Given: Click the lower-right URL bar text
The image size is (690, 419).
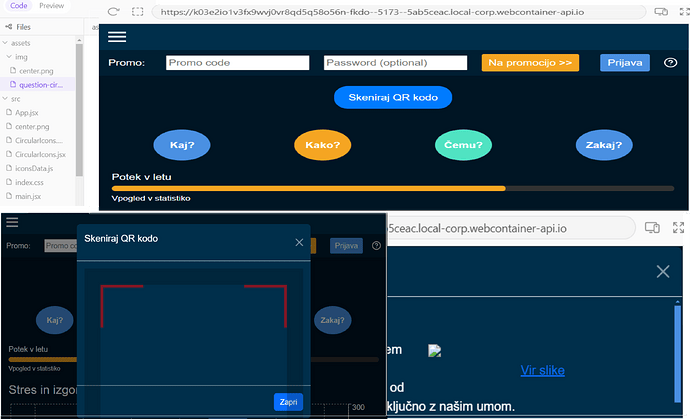Looking at the screenshot, I should pyautogui.click(x=477, y=228).
